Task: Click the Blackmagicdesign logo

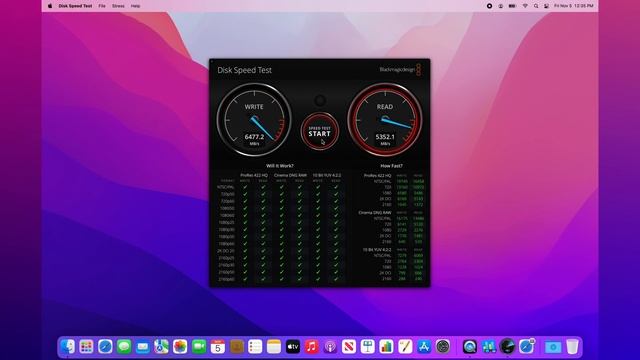Action: (400, 69)
